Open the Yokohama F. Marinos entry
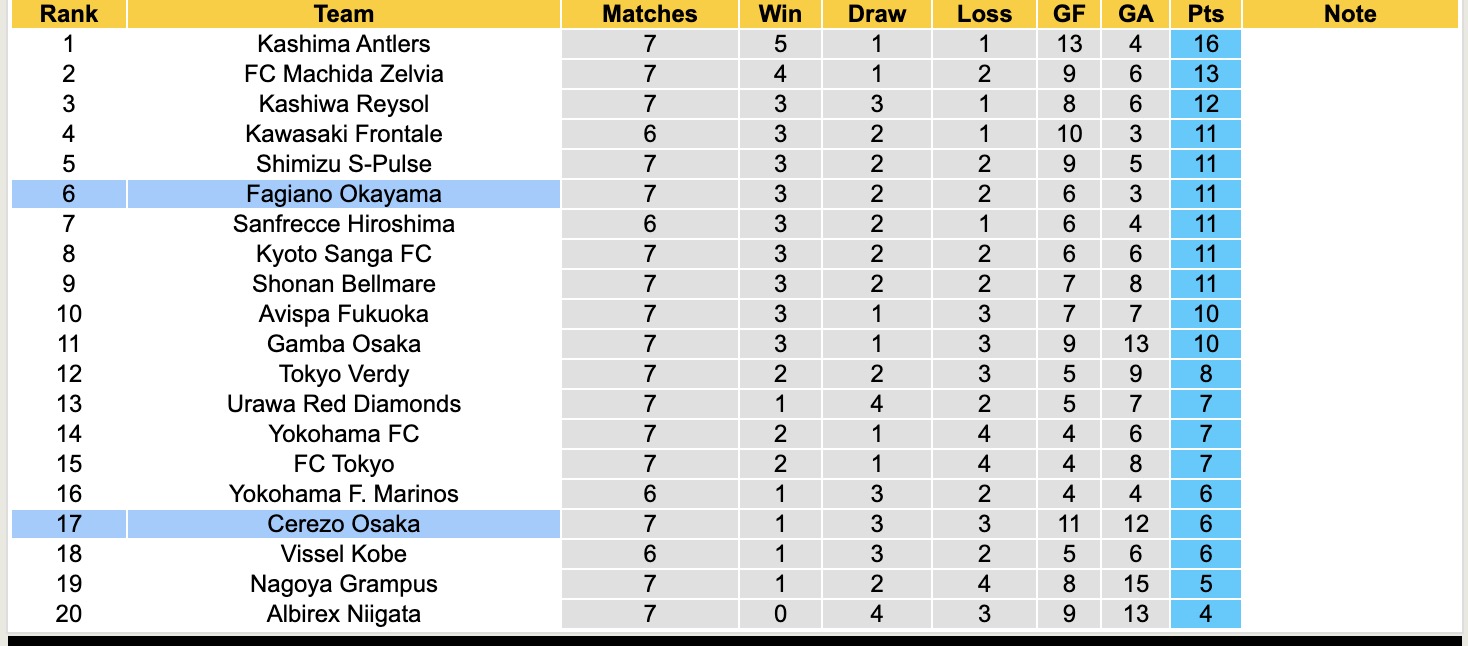Viewport: 1468px width, 646px height. coord(343,494)
